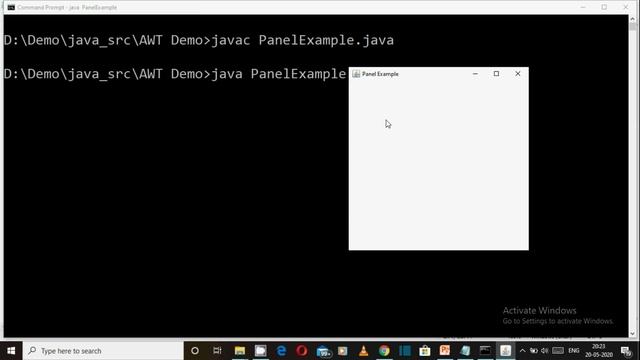Open Task View in the taskbar

pos(217,351)
